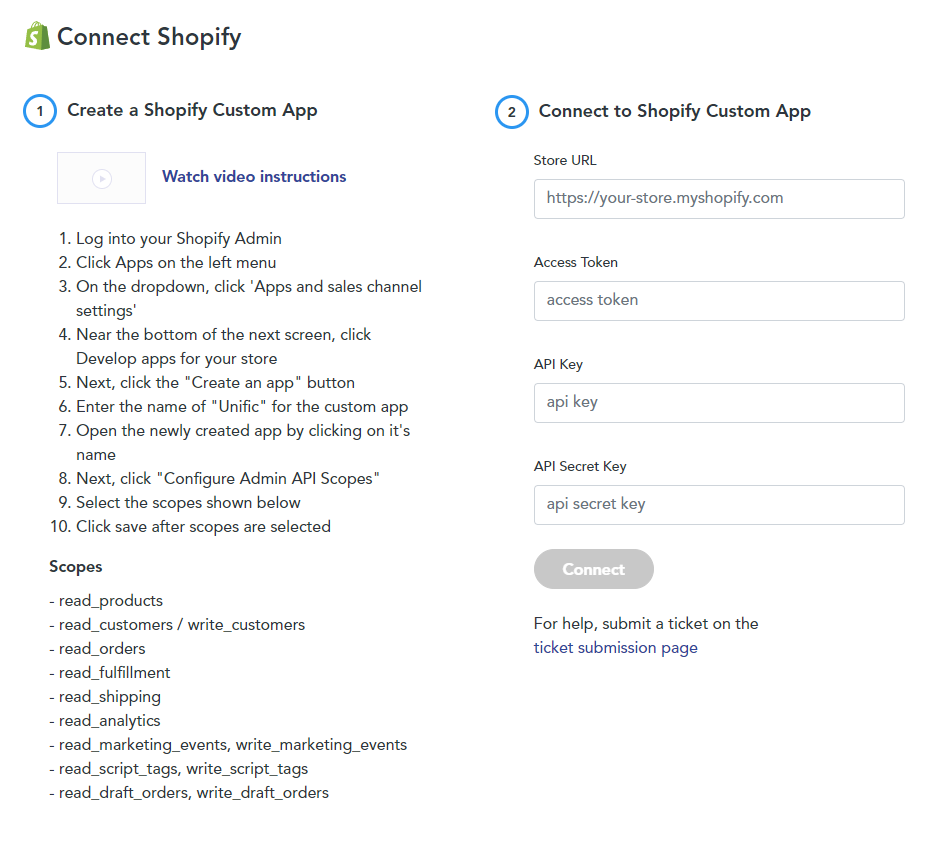Click into the Access Token field
The height and width of the screenshot is (844, 935).
point(719,301)
